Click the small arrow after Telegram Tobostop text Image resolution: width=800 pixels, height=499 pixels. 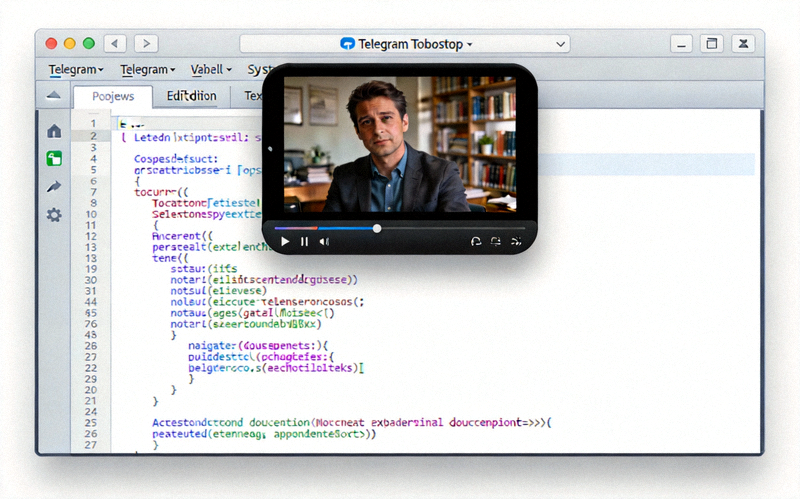click(x=469, y=44)
